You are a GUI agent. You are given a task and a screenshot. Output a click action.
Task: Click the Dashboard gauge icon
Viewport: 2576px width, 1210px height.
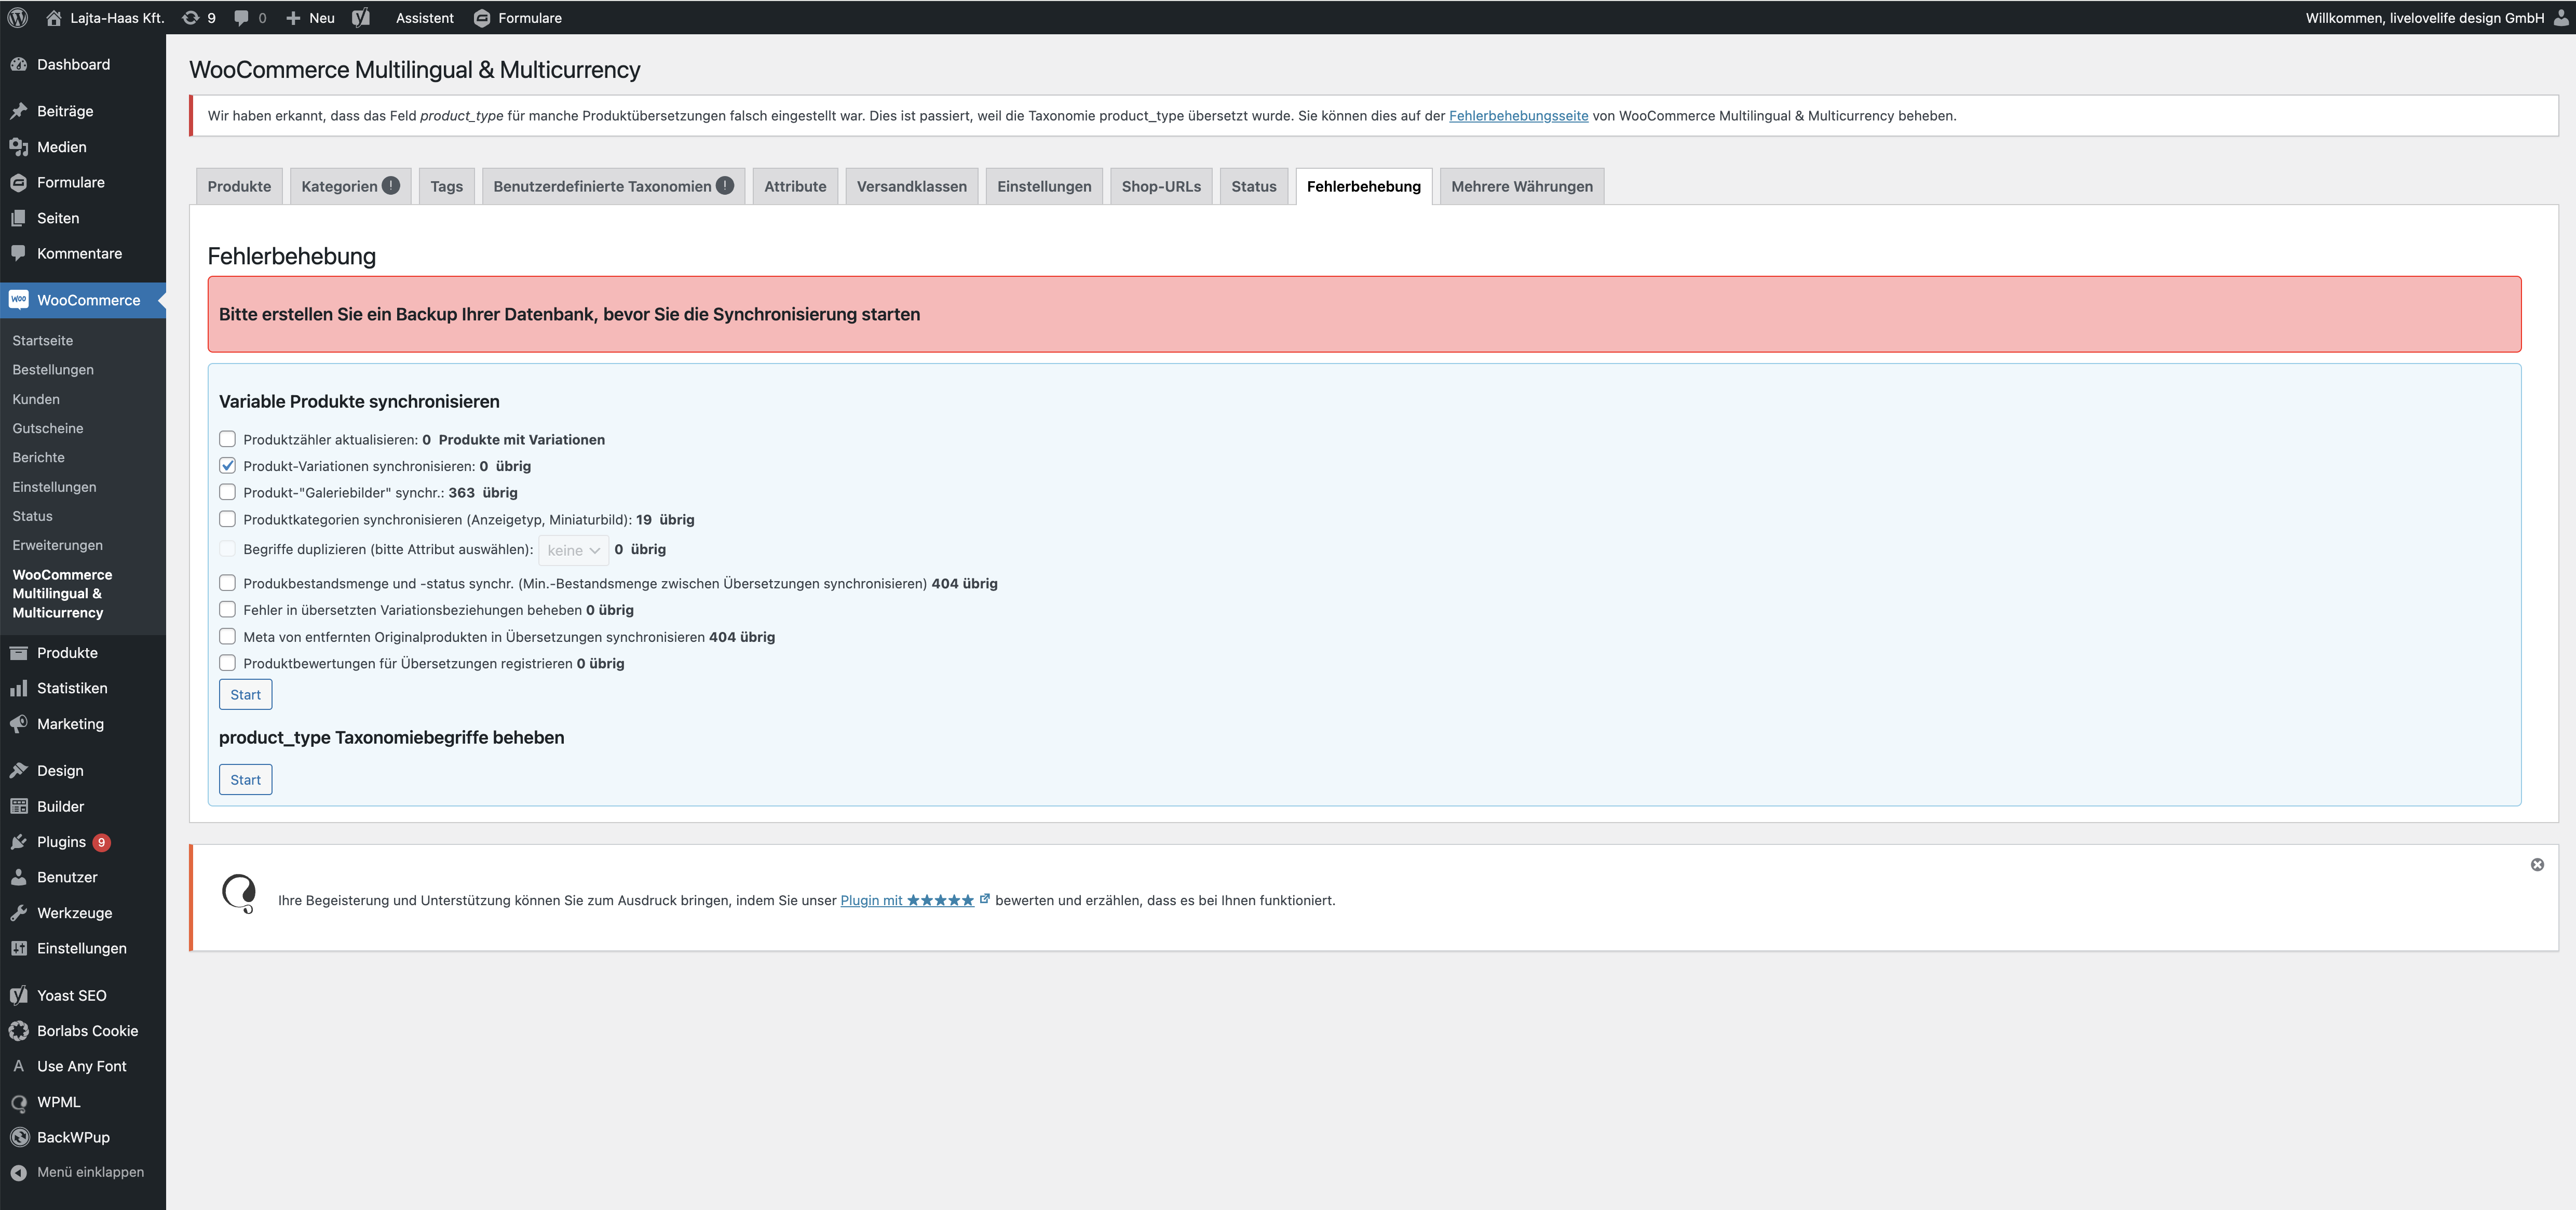[18, 64]
